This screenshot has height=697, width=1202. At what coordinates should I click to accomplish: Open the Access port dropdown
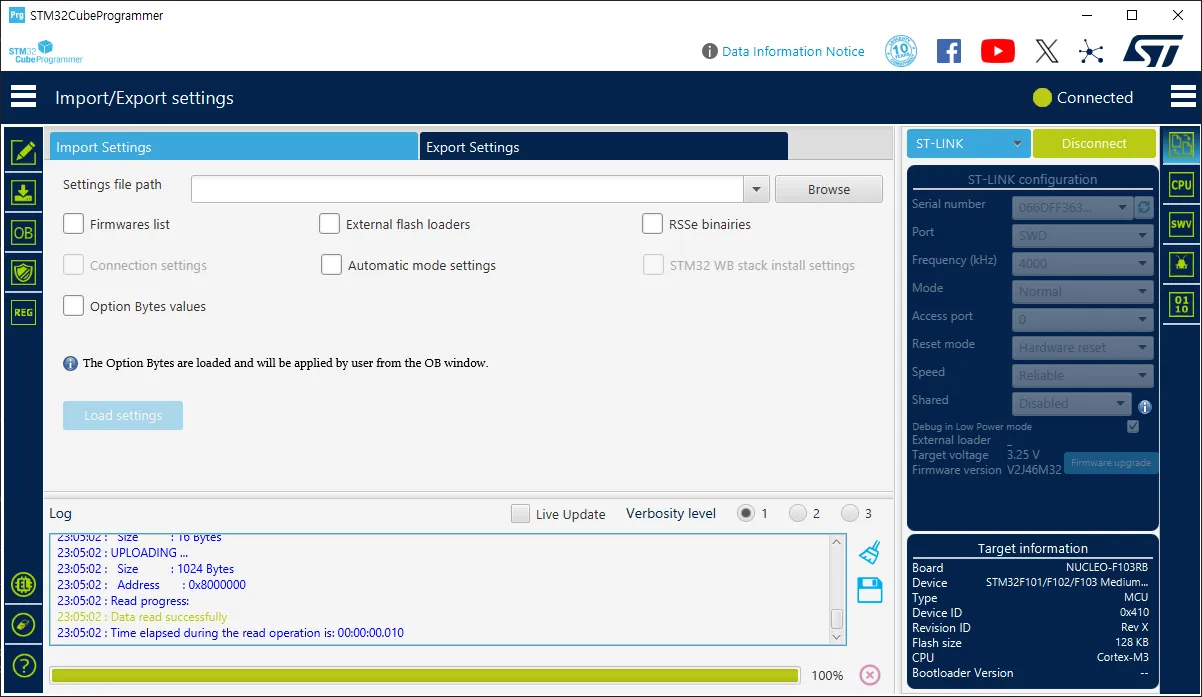coord(1083,320)
